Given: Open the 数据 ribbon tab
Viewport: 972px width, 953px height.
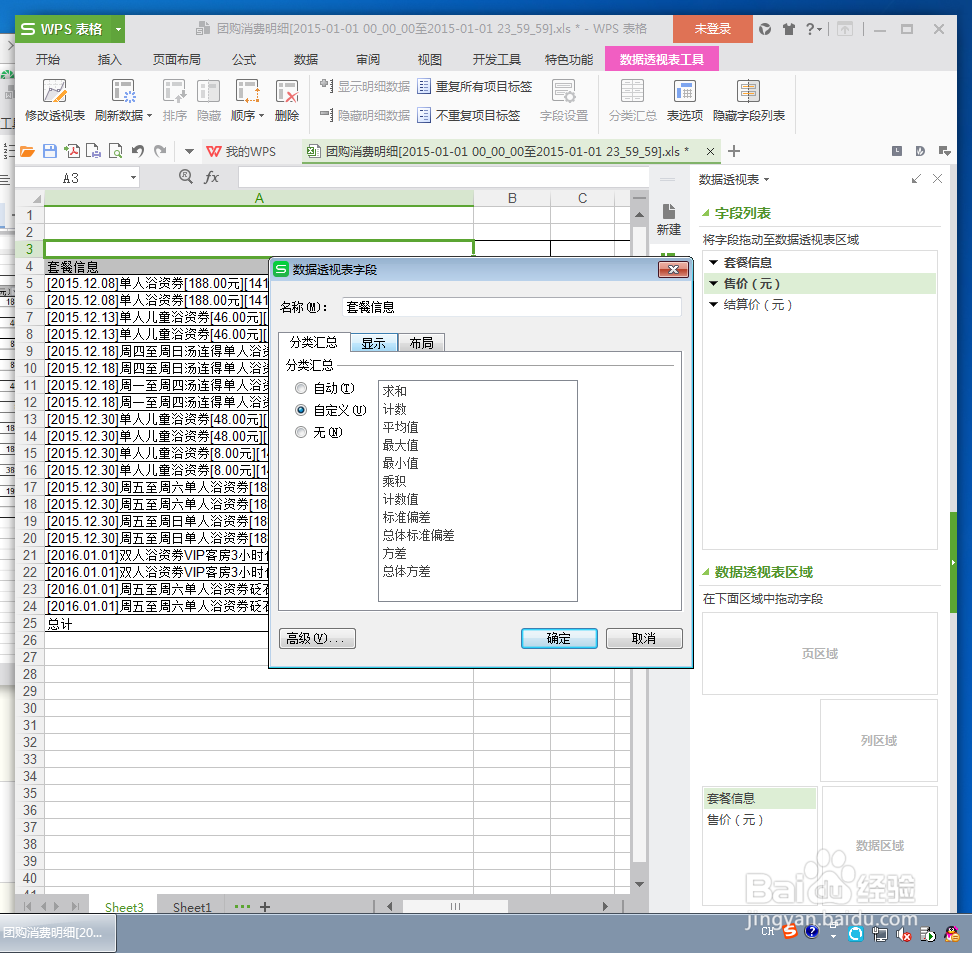Looking at the screenshot, I should [306, 60].
